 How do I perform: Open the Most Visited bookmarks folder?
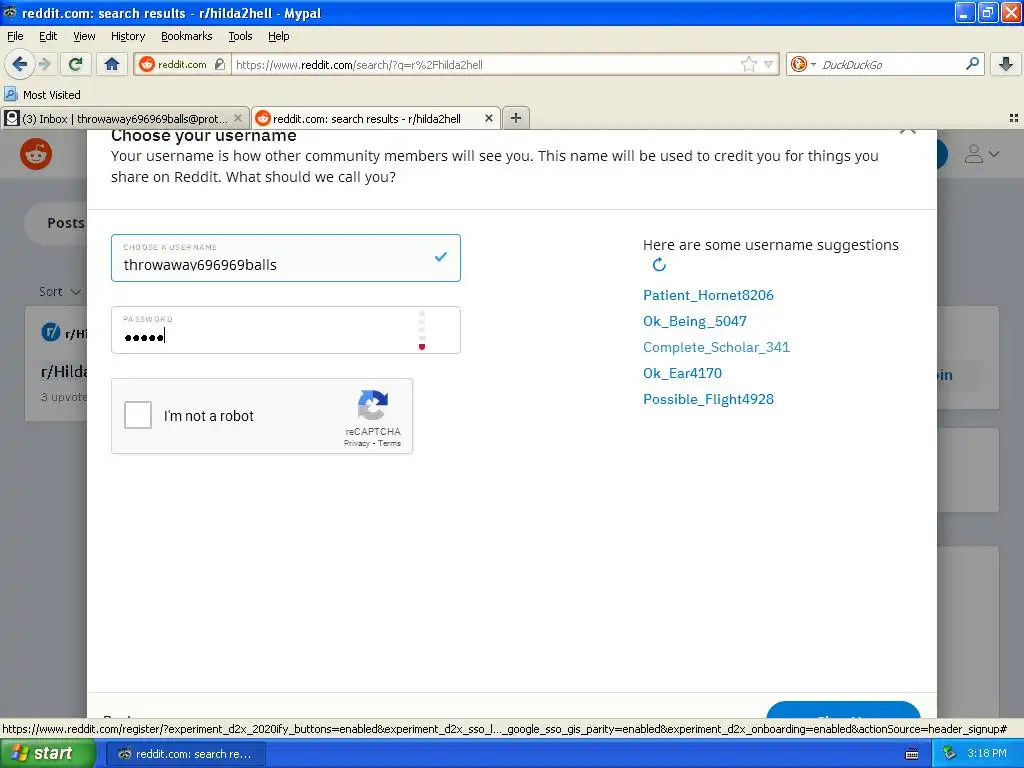click(43, 95)
